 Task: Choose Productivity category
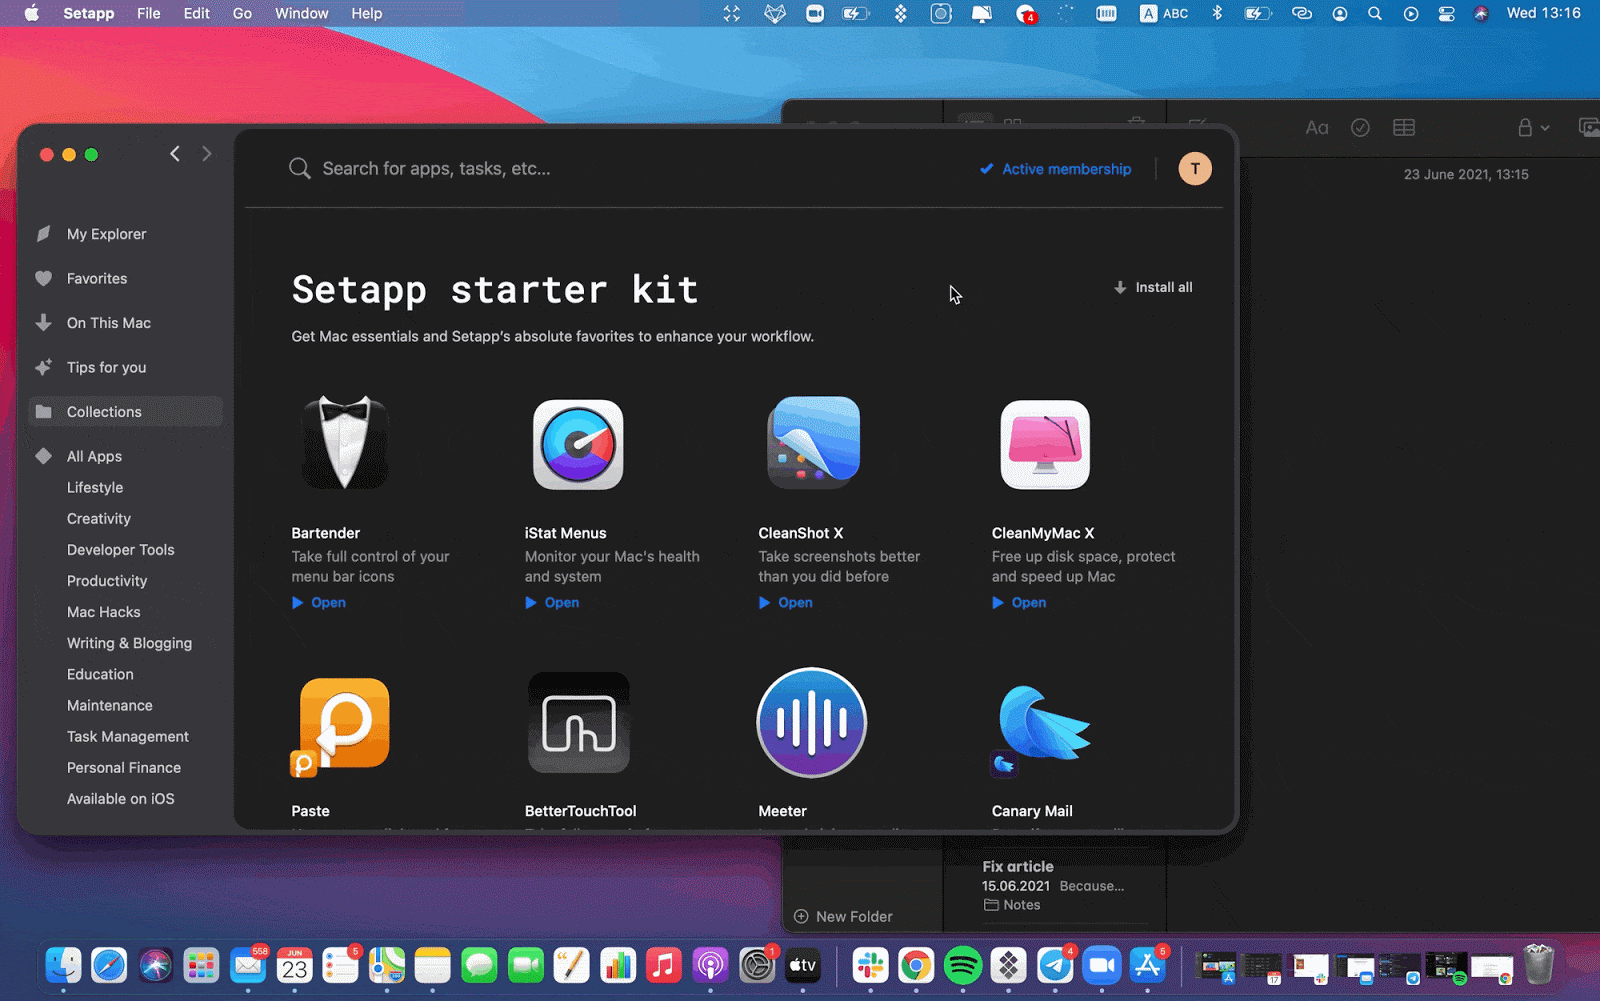107,580
